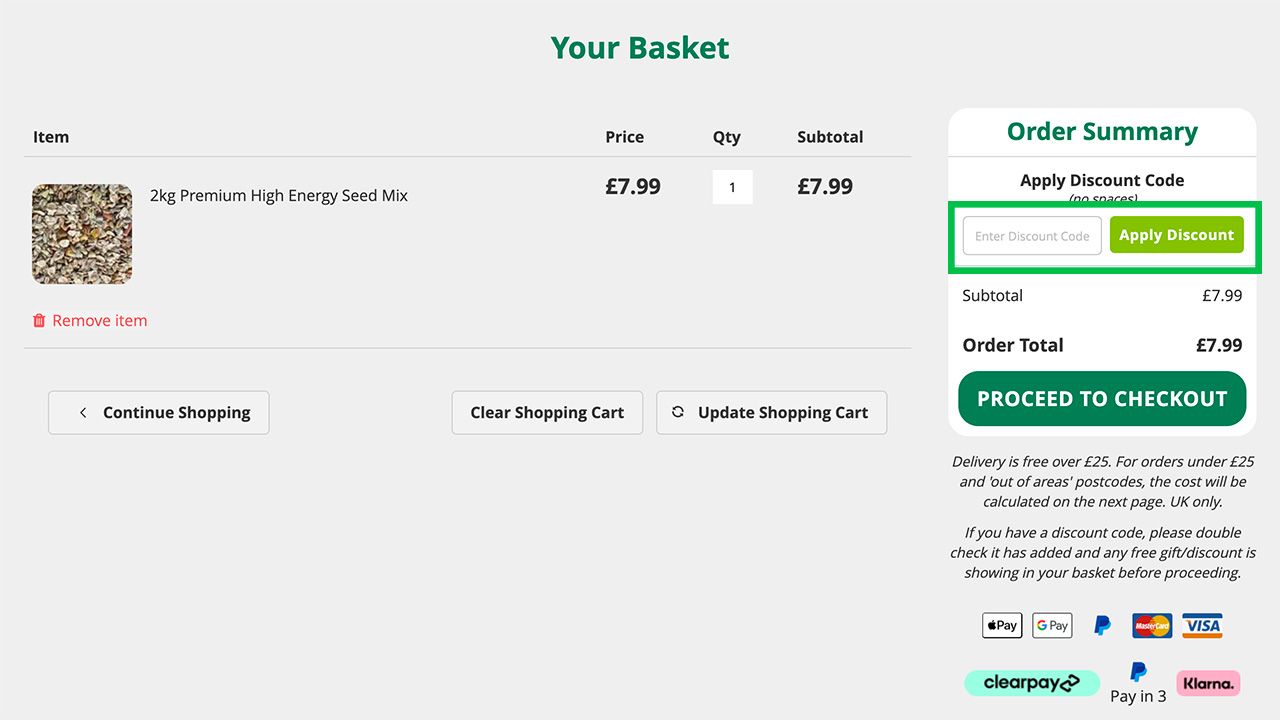1280x720 pixels.
Task: Click the Update Shopping Cart refresh icon
Action: coord(678,412)
